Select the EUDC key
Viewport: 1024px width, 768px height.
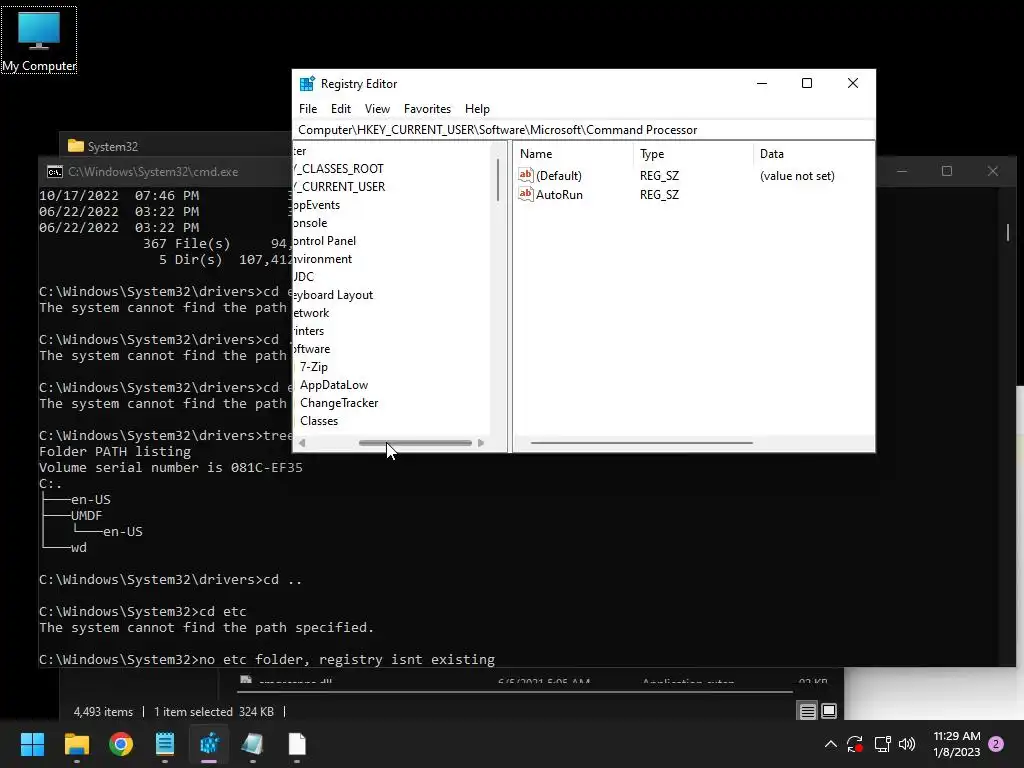[304, 277]
